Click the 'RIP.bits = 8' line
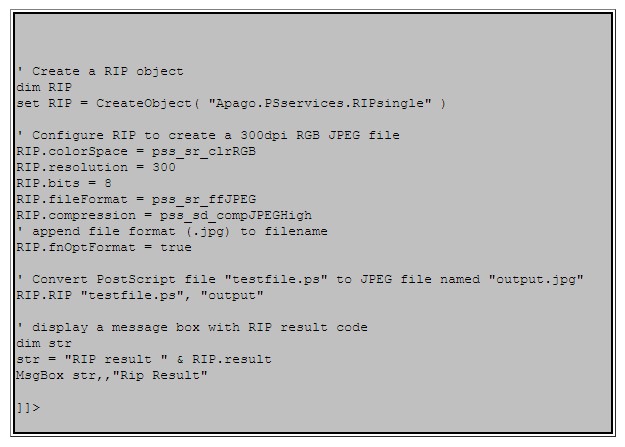 click(64, 183)
